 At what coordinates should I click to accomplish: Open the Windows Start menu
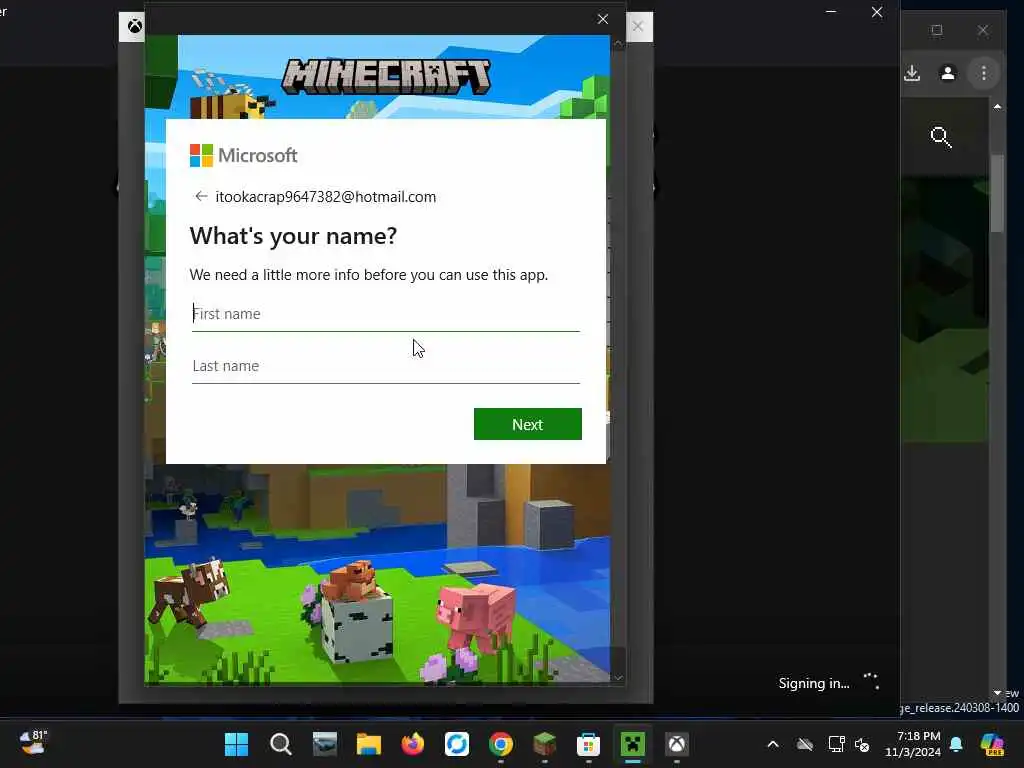coord(236,744)
